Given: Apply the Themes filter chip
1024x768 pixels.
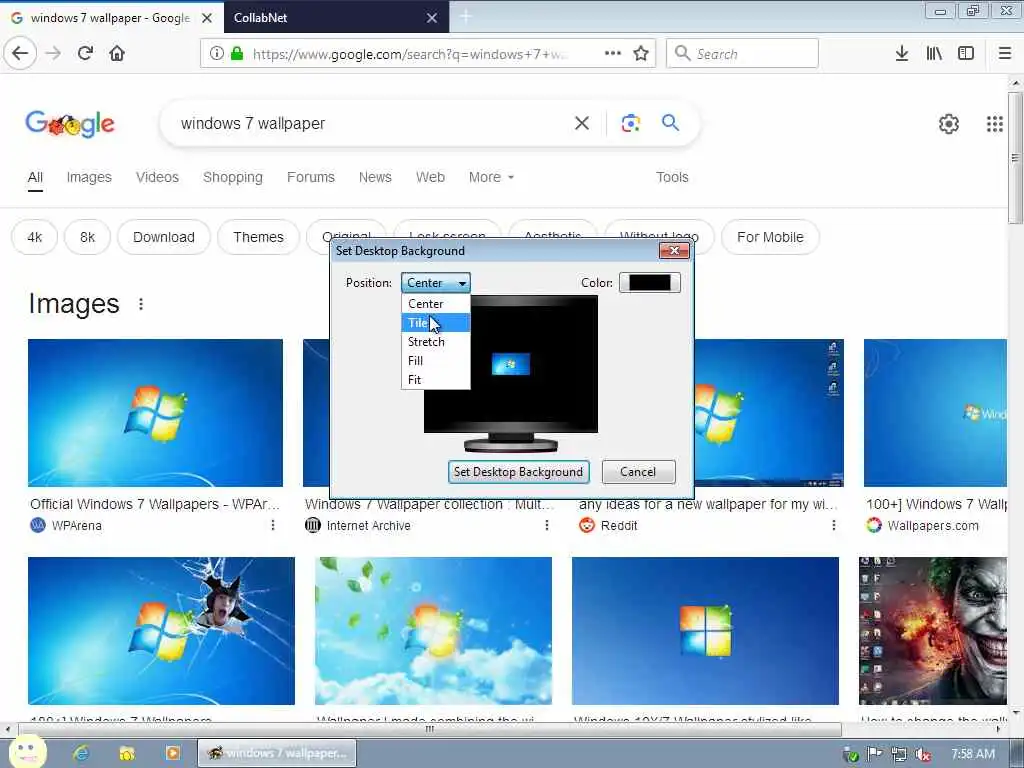Looking at the screenshot, I should tap(259, 237).
